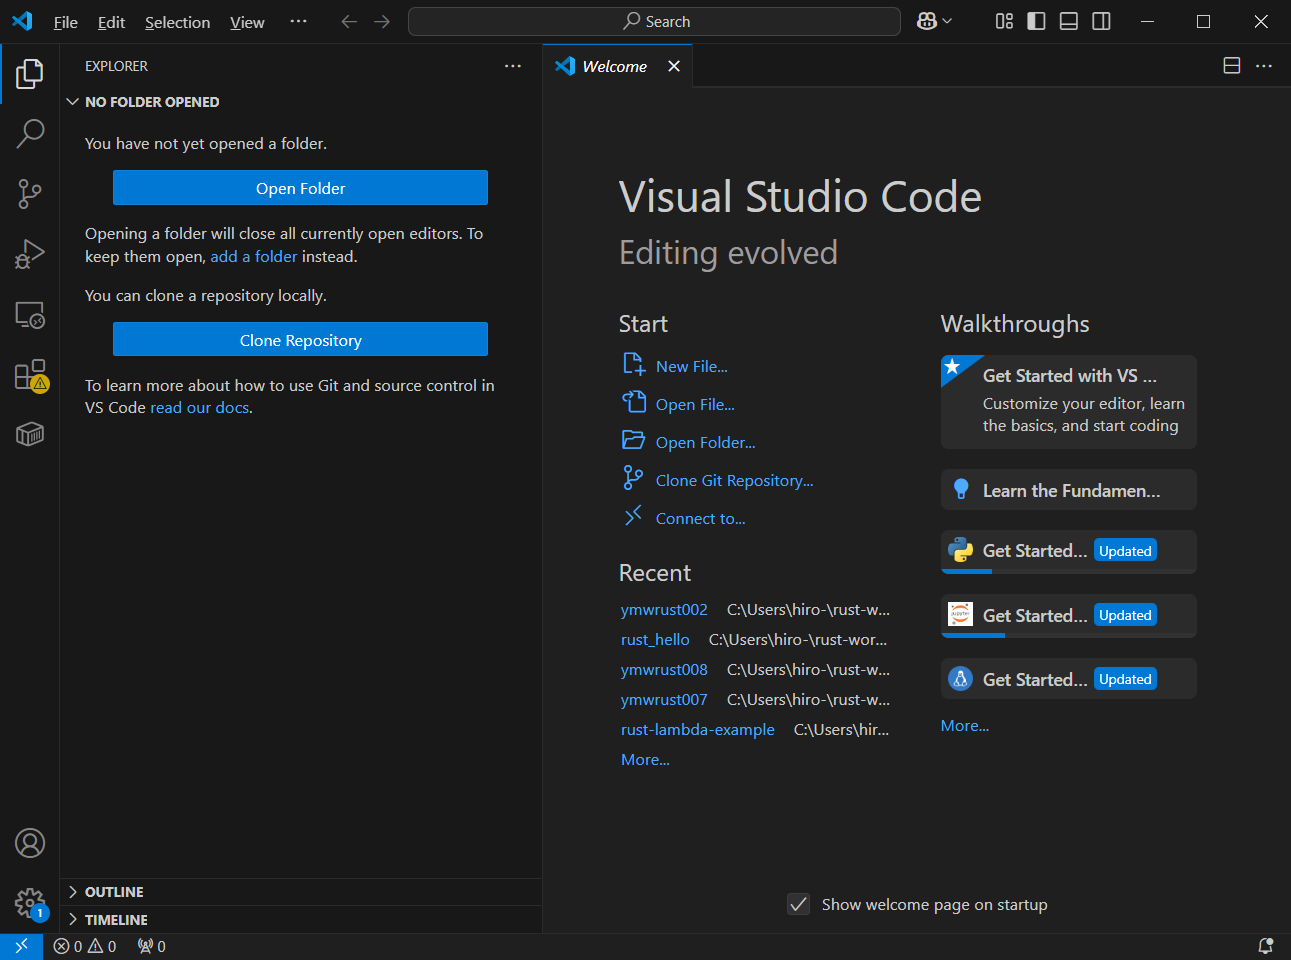Viewport: 1291px width, 960px height.
Task: Click the notifications bell in status bar
Action: [1265, 946]
